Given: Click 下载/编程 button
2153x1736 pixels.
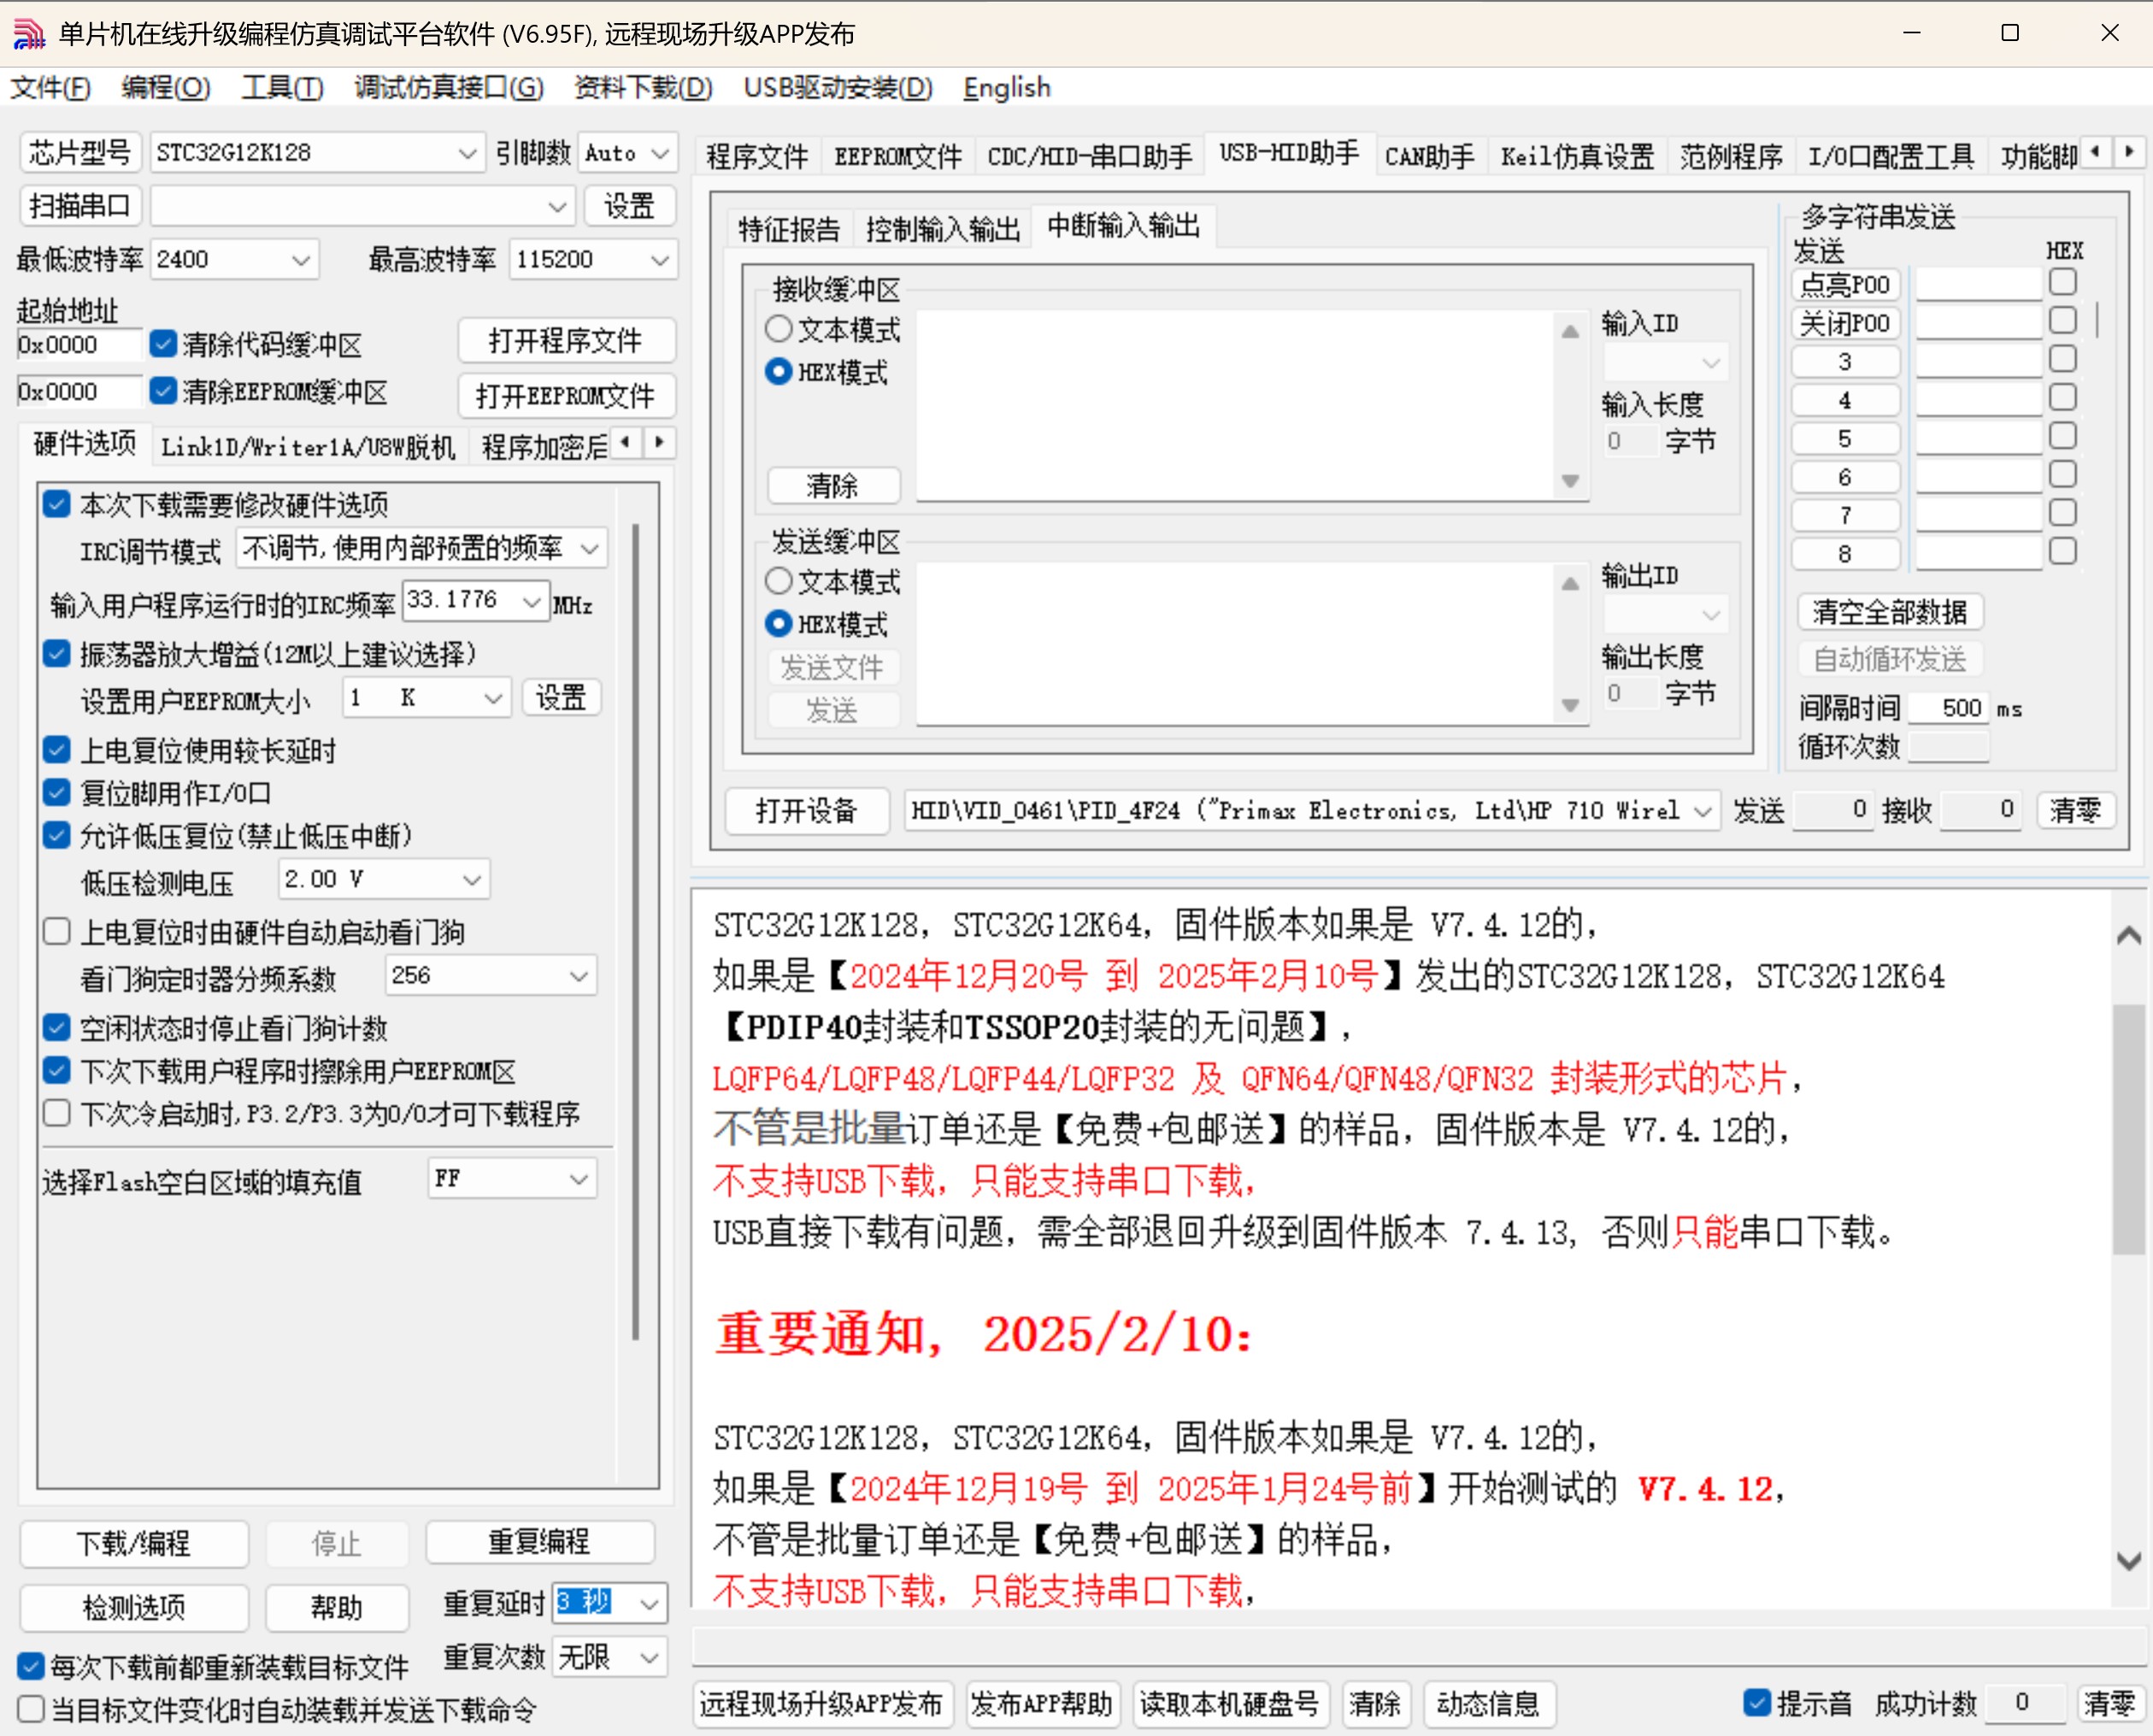Looking at the screenshot, I should pyautogui.click(x=134, y=1543).
